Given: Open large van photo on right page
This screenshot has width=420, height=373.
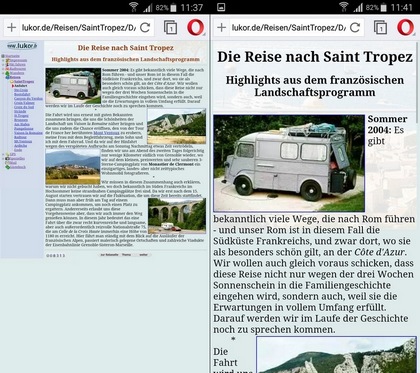Looking at the screenshot, I should click(289, 163).
